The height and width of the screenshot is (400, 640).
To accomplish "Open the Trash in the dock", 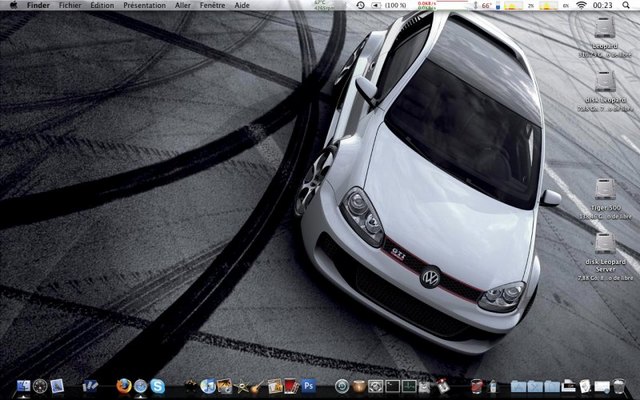I will pyautogui.click(x=620, y=385).
